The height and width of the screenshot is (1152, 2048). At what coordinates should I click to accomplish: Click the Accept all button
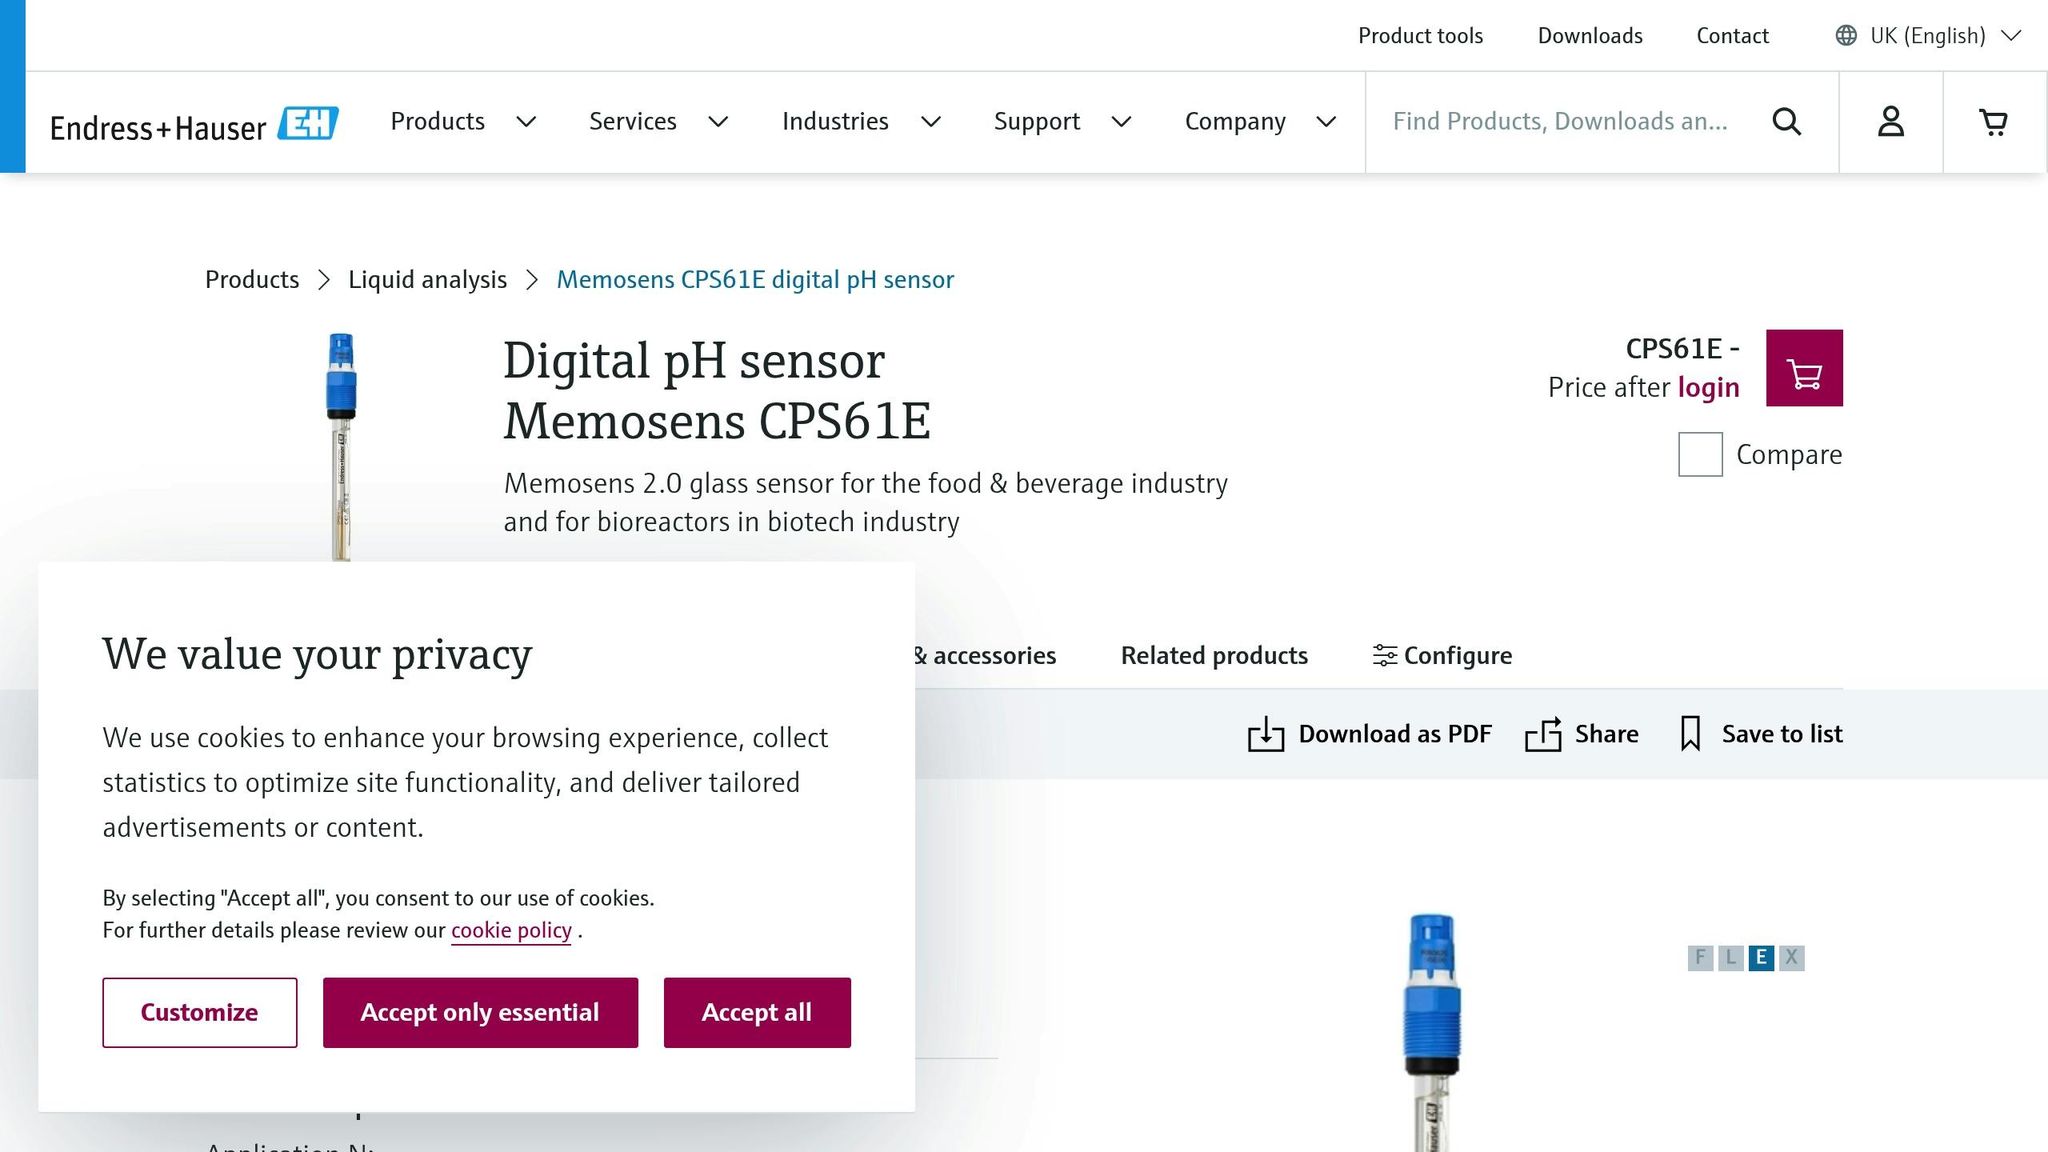756,1012
